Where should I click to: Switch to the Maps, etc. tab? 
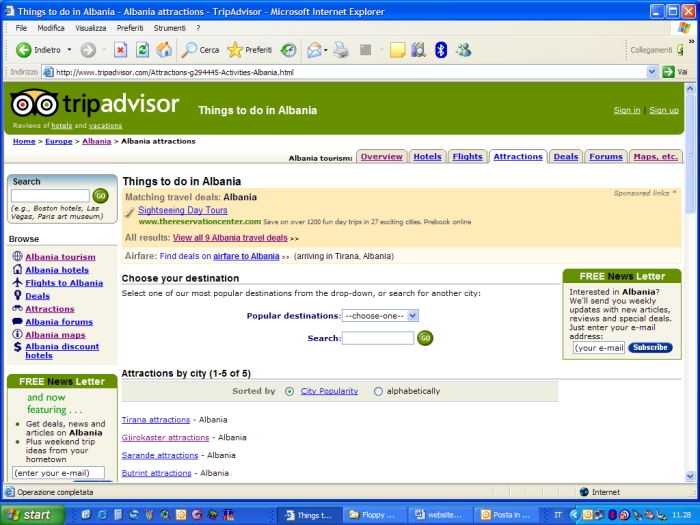tap(656, 157)
